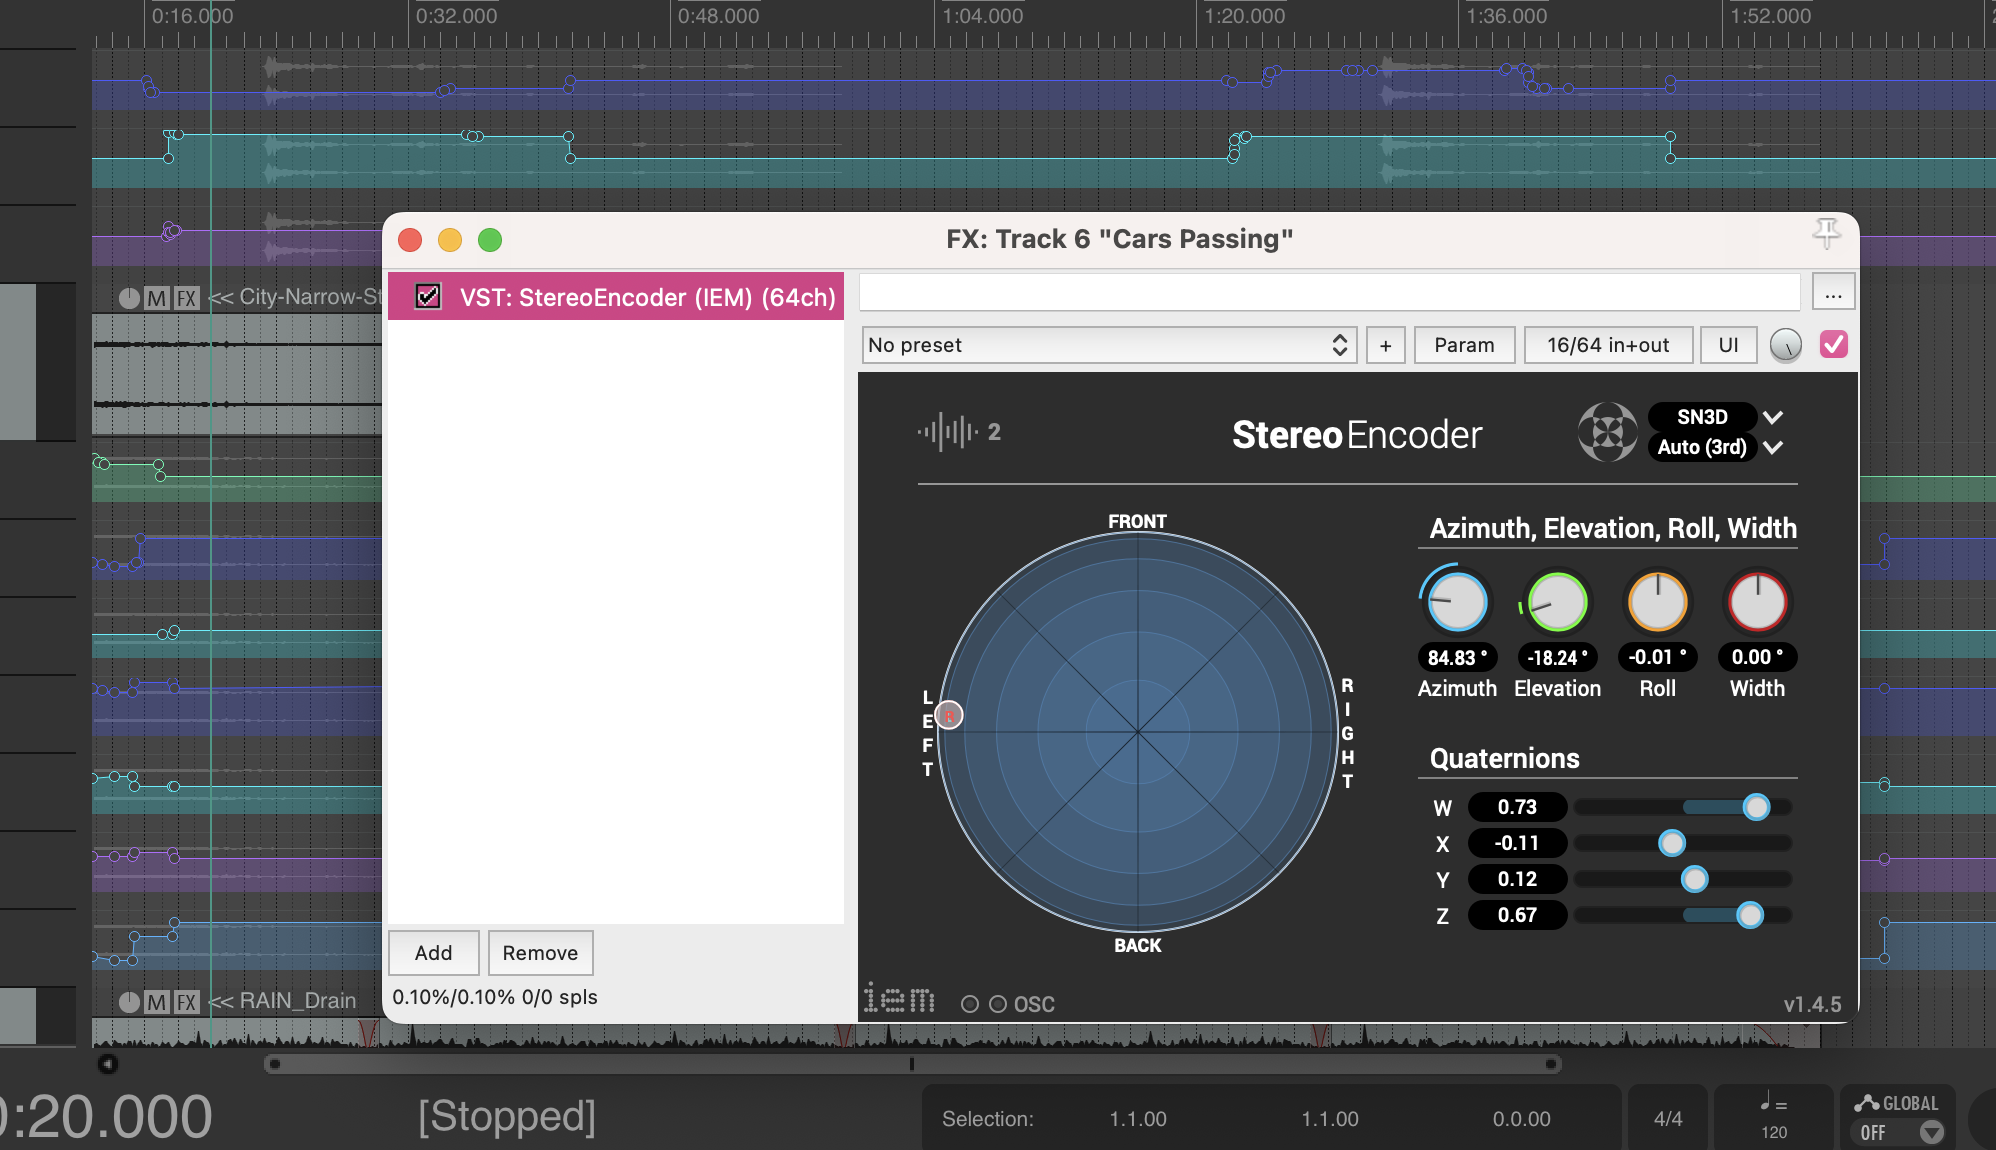Click the chevron next to SN3D
This screenshot has width=1996, height=1150.
[1773, 417]
